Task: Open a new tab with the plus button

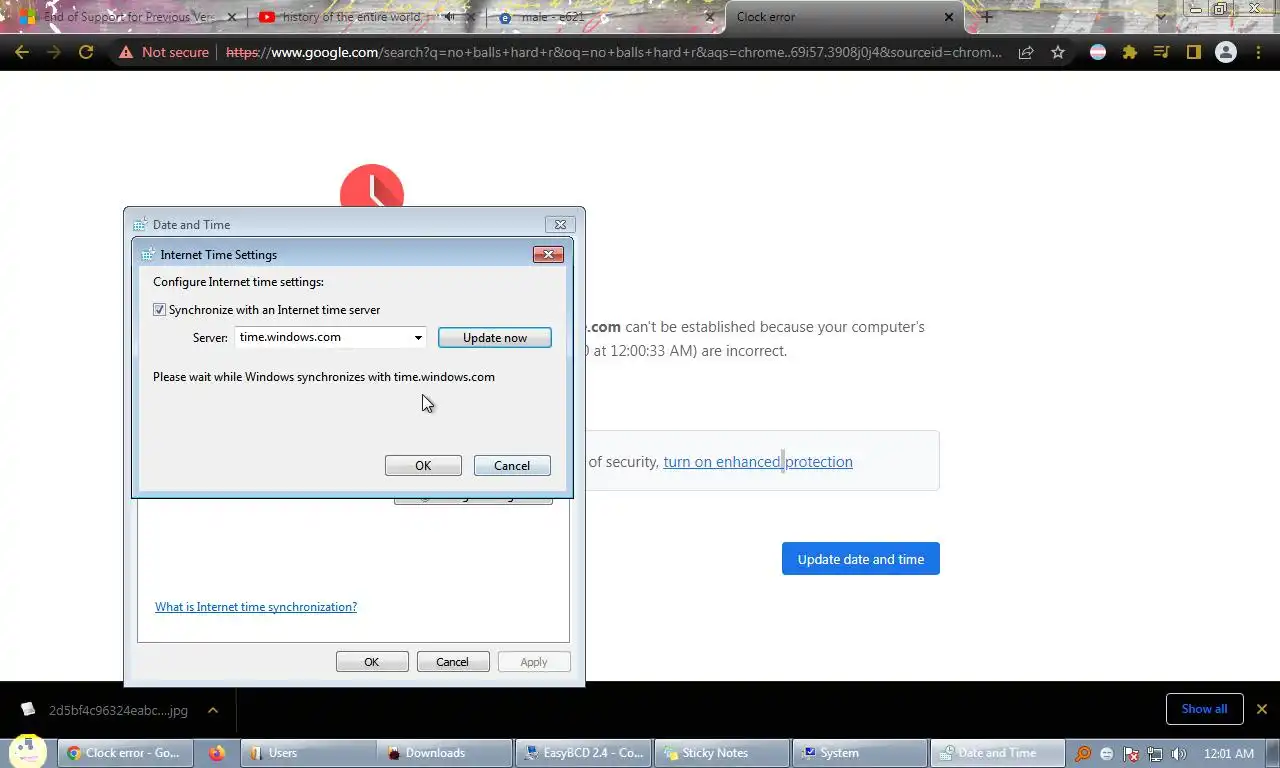Action: (987, 17)
